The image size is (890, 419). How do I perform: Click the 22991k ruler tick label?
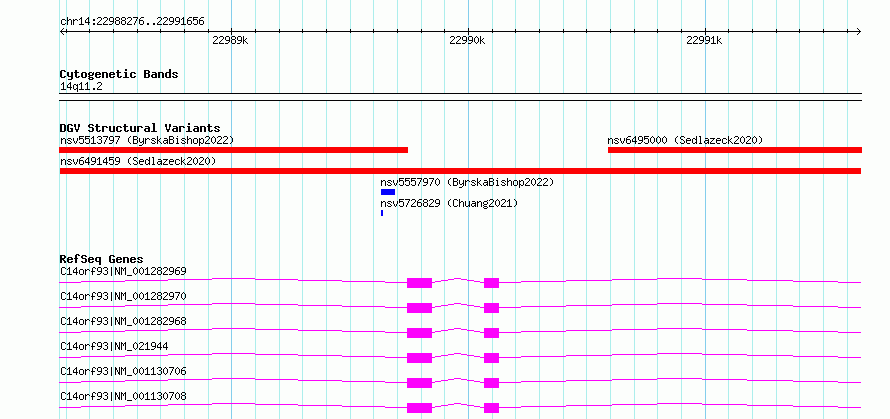click(704, 40)
